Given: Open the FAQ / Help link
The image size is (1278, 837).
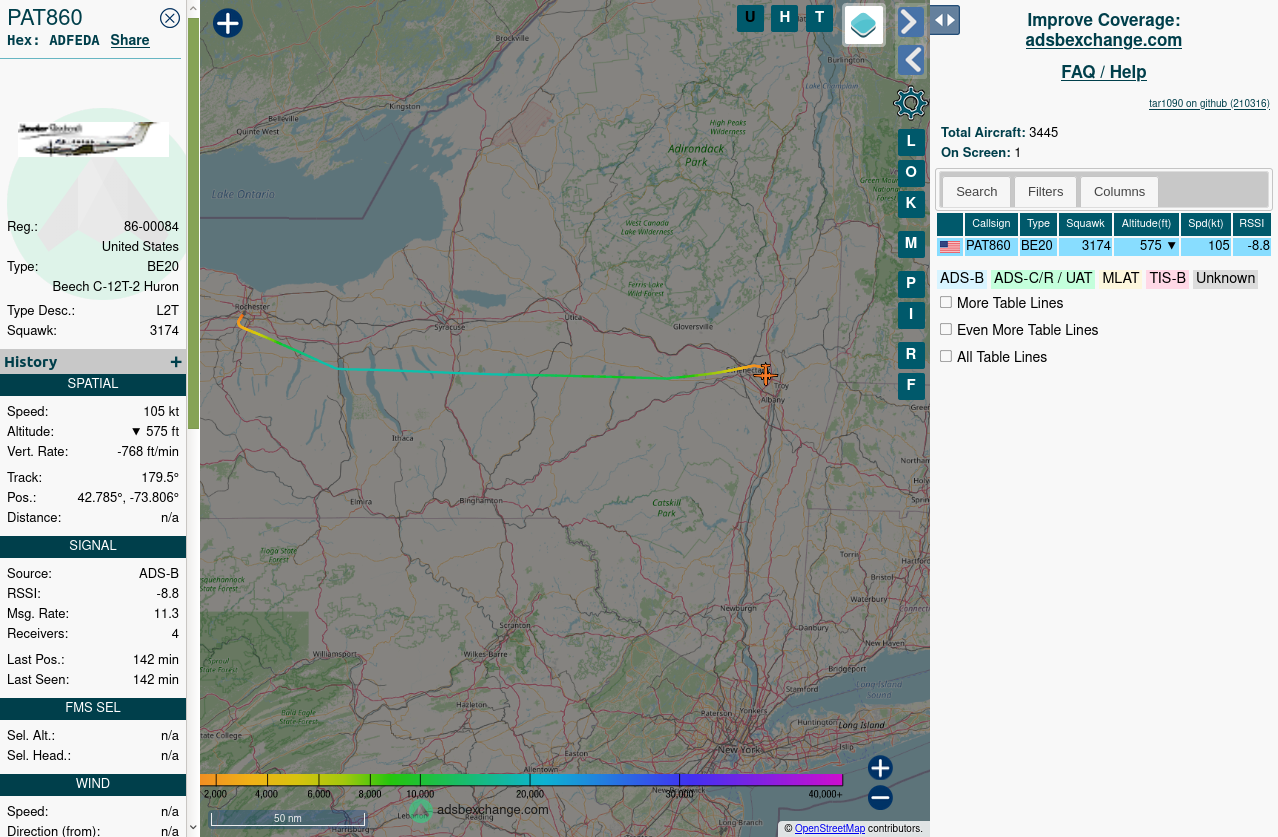Looking at the screenshot, I should 1104,72.
